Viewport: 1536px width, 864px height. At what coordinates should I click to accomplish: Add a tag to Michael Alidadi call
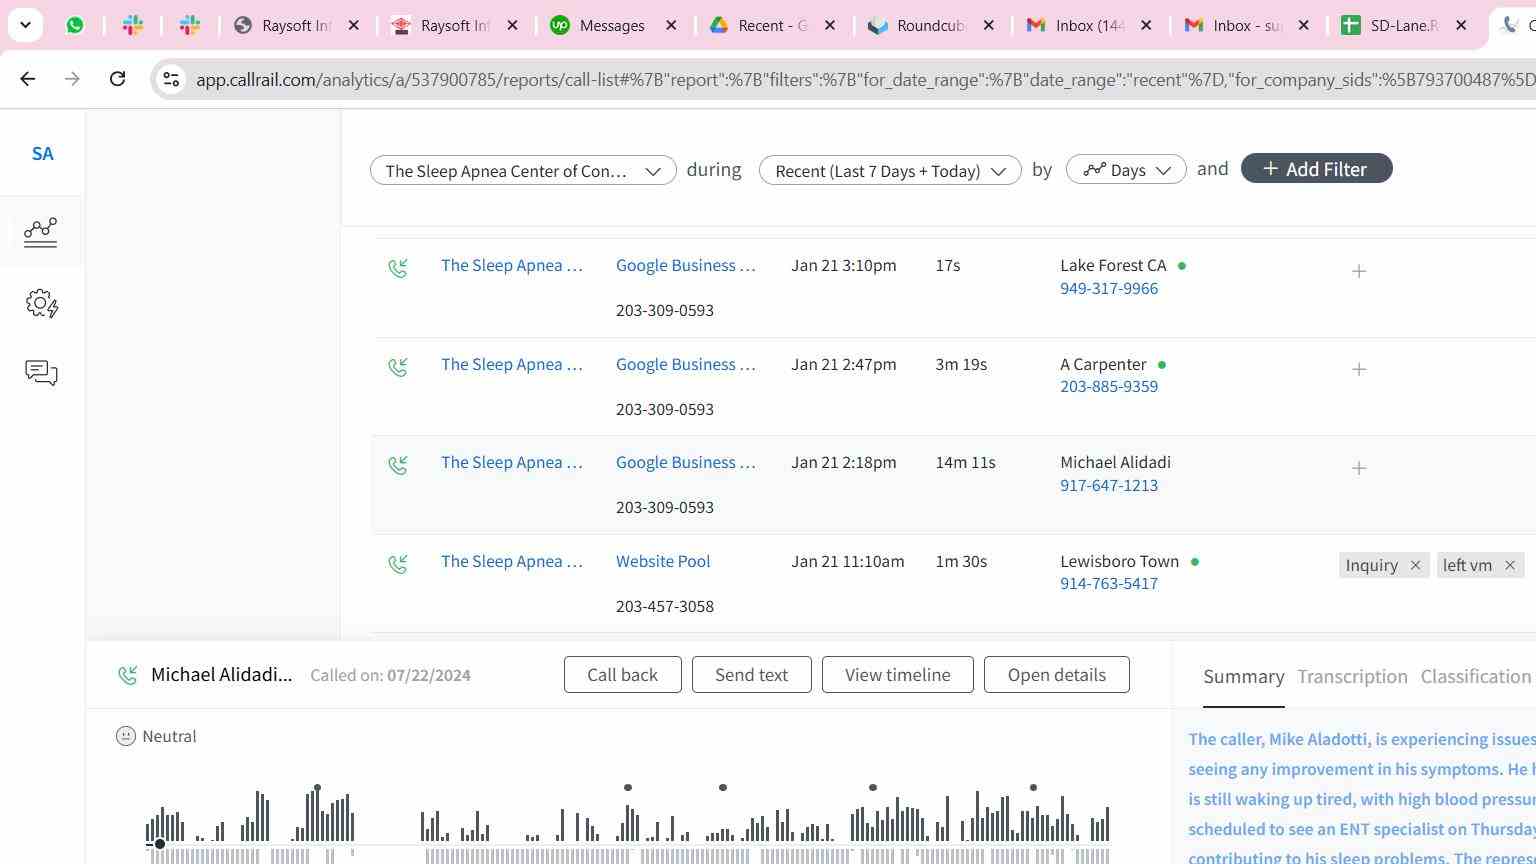pos(1359,468)
